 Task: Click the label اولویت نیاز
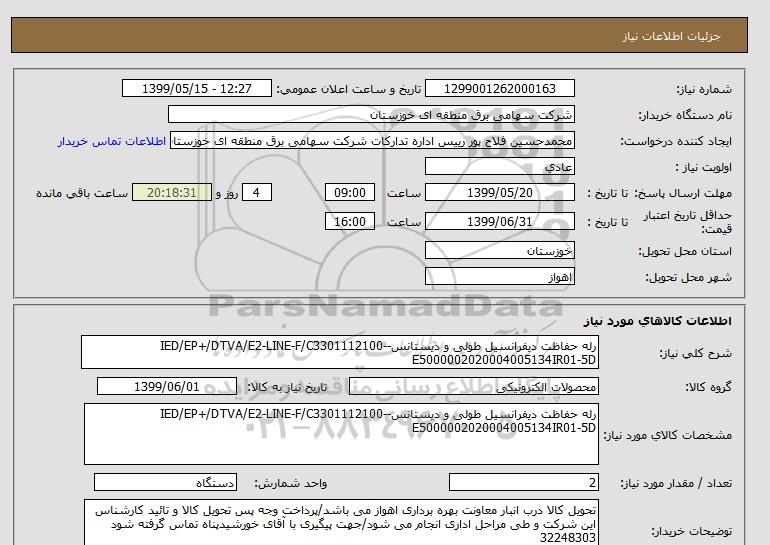[704, 167]
